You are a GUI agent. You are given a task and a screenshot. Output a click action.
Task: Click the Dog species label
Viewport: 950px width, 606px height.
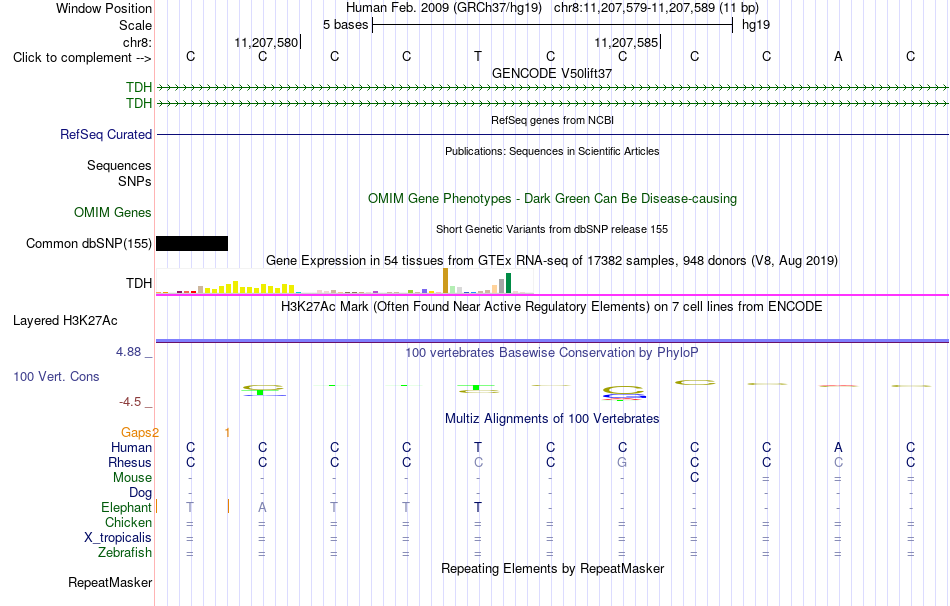click(140, 493)
